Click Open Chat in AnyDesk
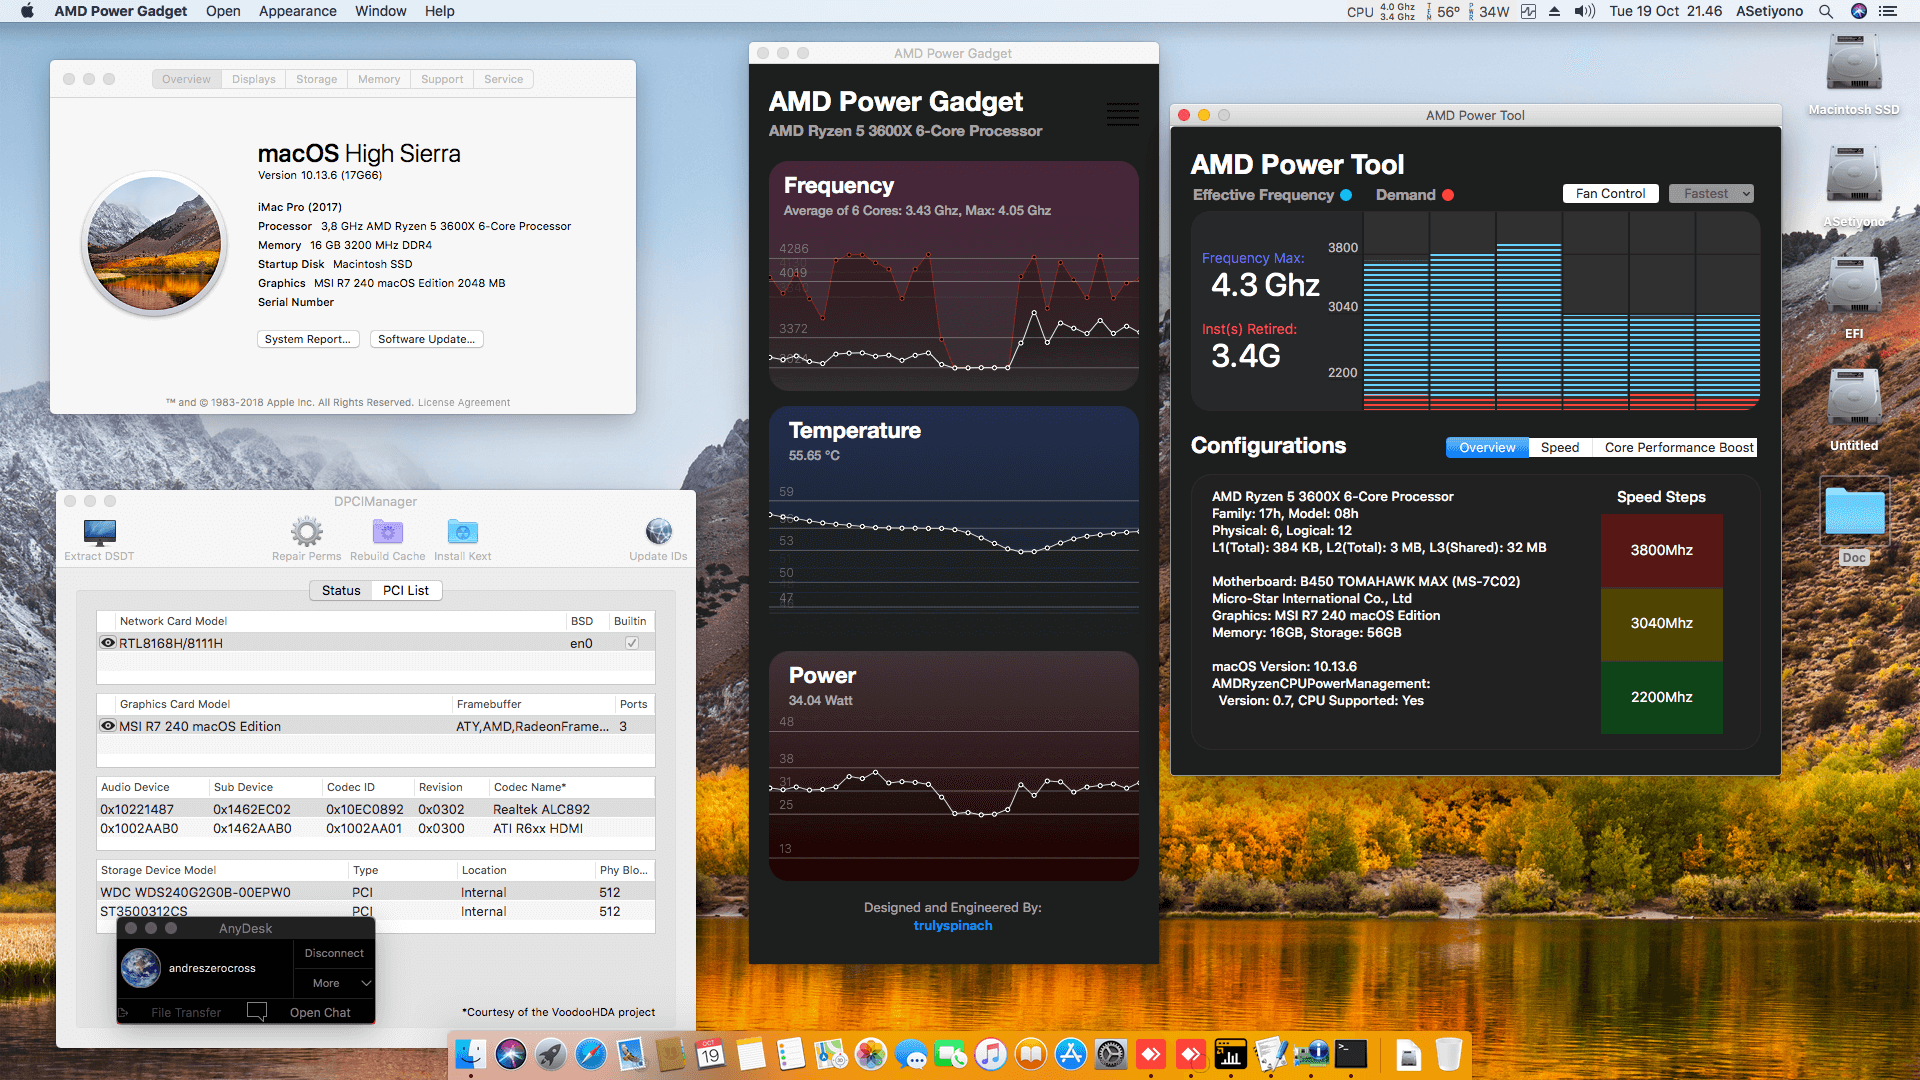The width and height of the screenshot is (1920, 1080). pyautogui.click(x=320, y=1012)
